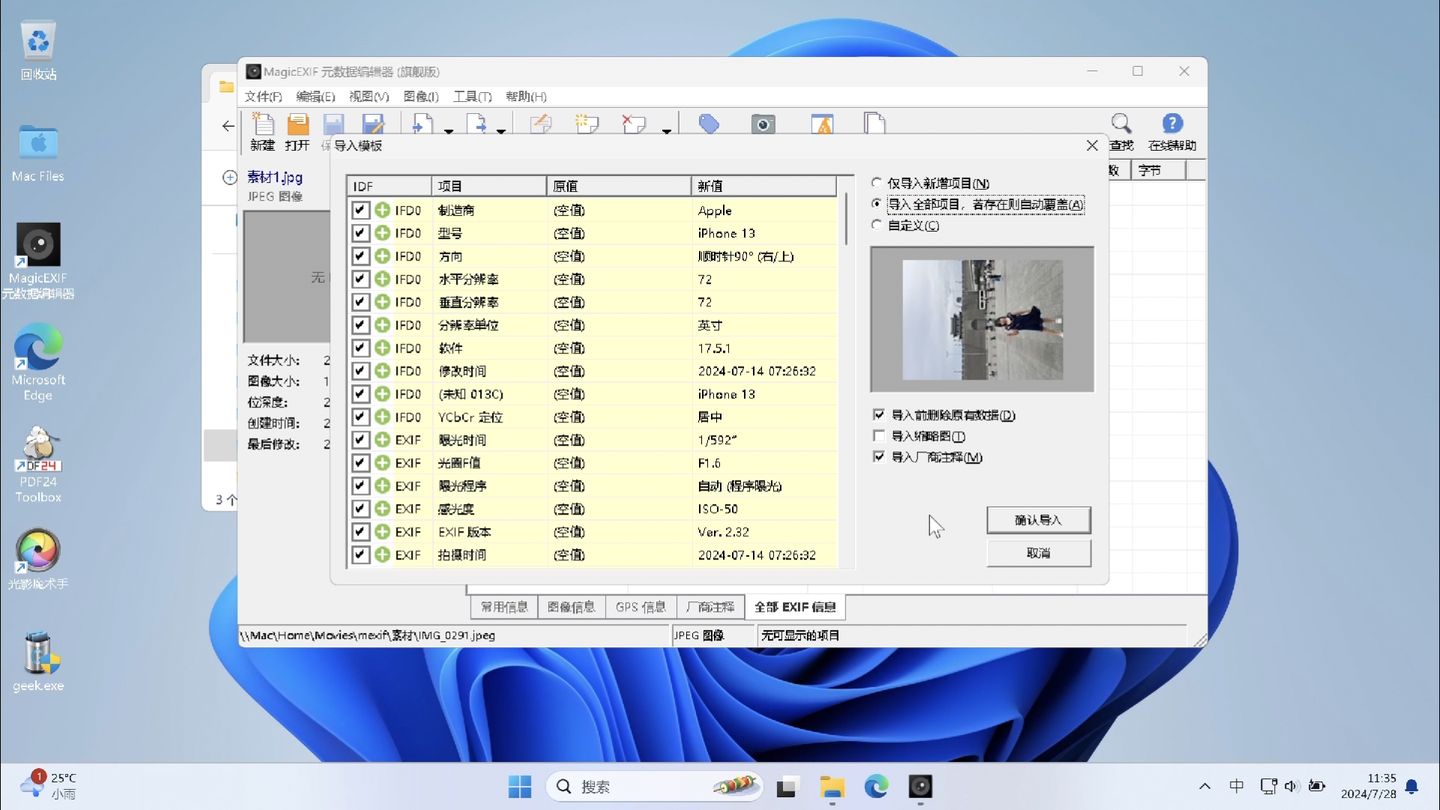1440x810 pixels.
Task: Switch to GPS 信息 tab
Action: pos(640,607)
